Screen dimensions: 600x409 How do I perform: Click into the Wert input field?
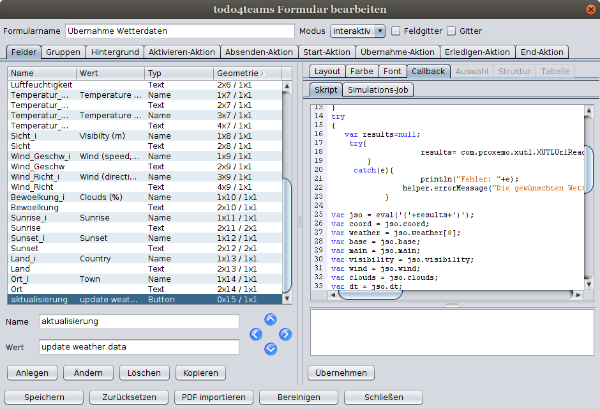(139, 347)
